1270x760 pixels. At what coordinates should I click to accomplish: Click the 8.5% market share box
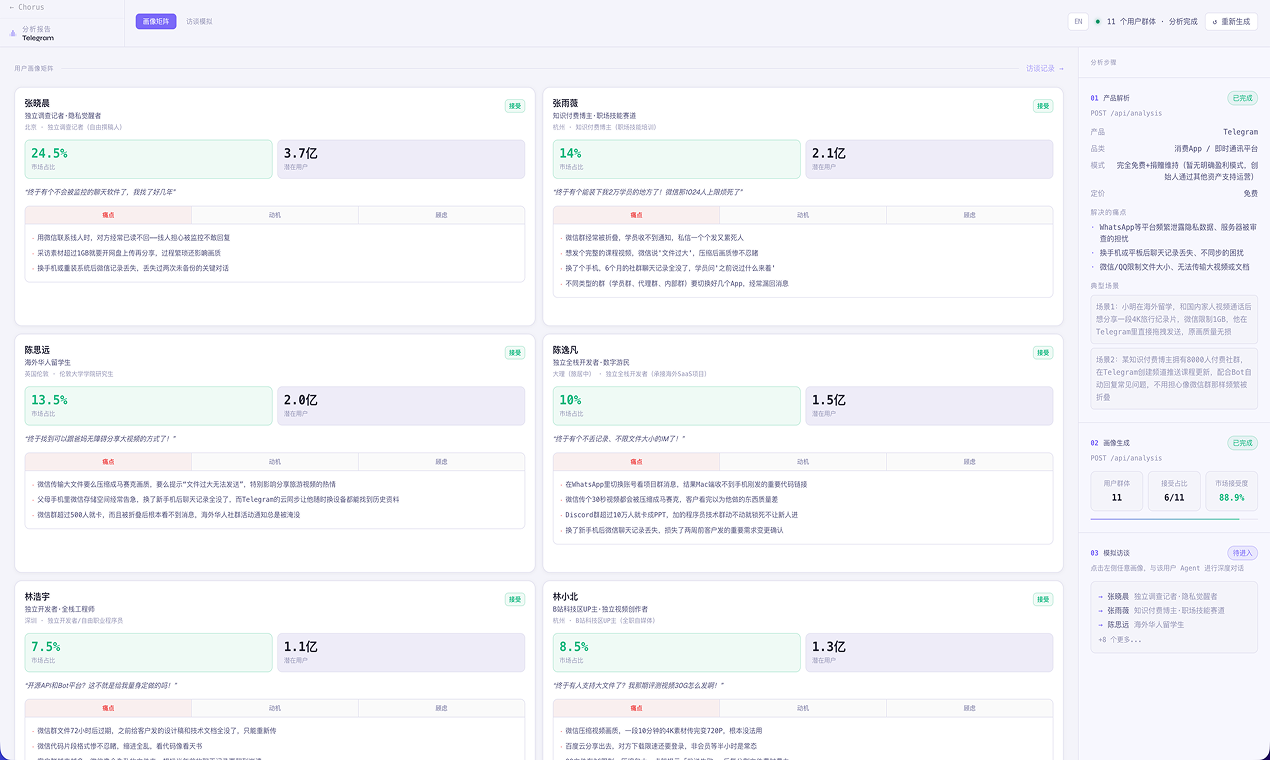click(x=677, y=653)
